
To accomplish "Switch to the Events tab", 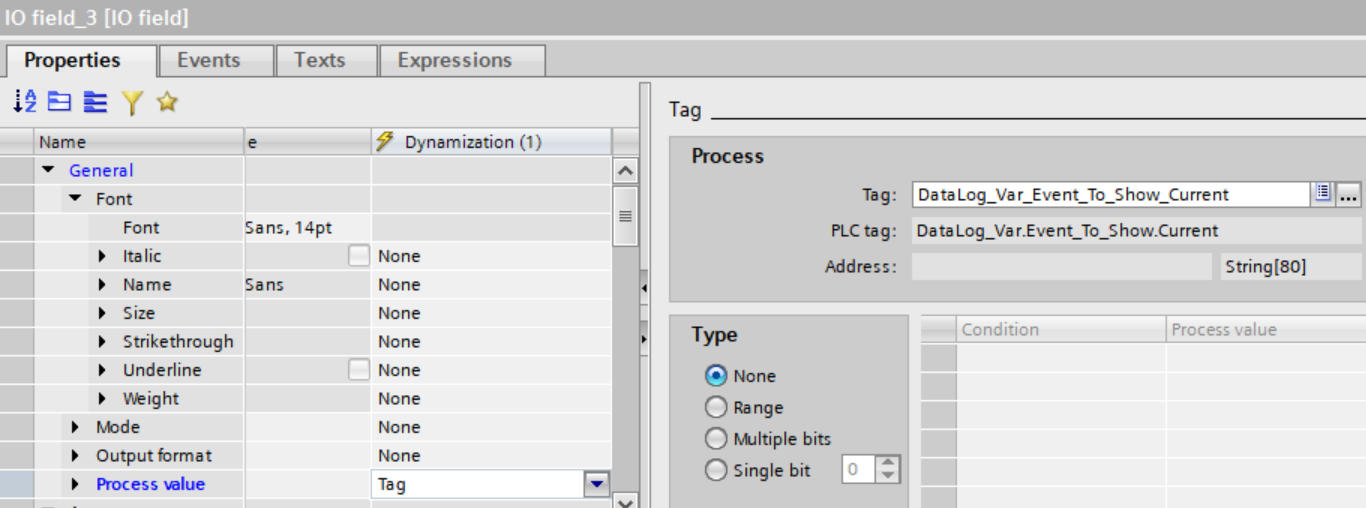I will [208, 60].
